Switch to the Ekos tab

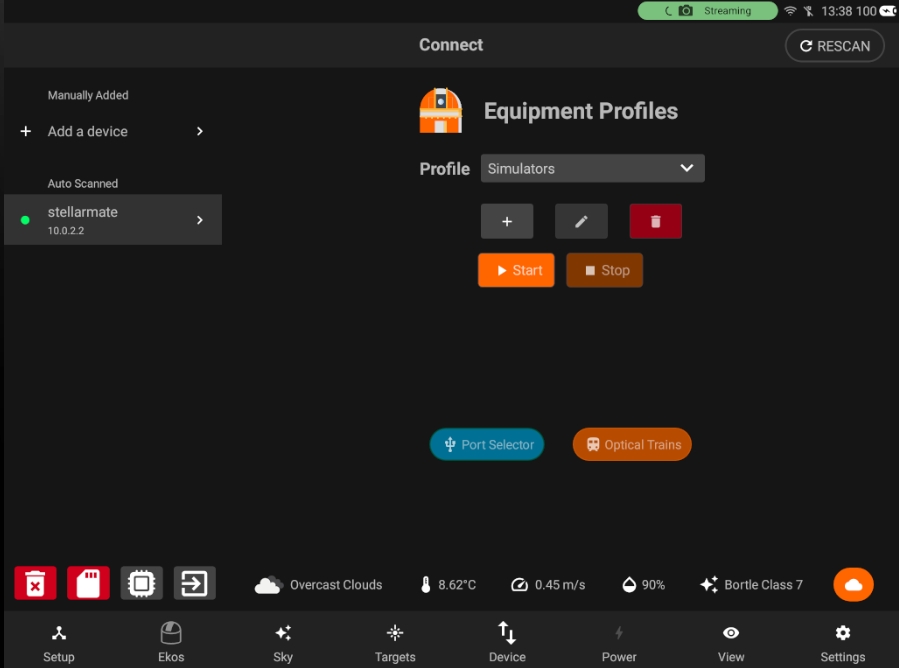[x=171, y=643]
